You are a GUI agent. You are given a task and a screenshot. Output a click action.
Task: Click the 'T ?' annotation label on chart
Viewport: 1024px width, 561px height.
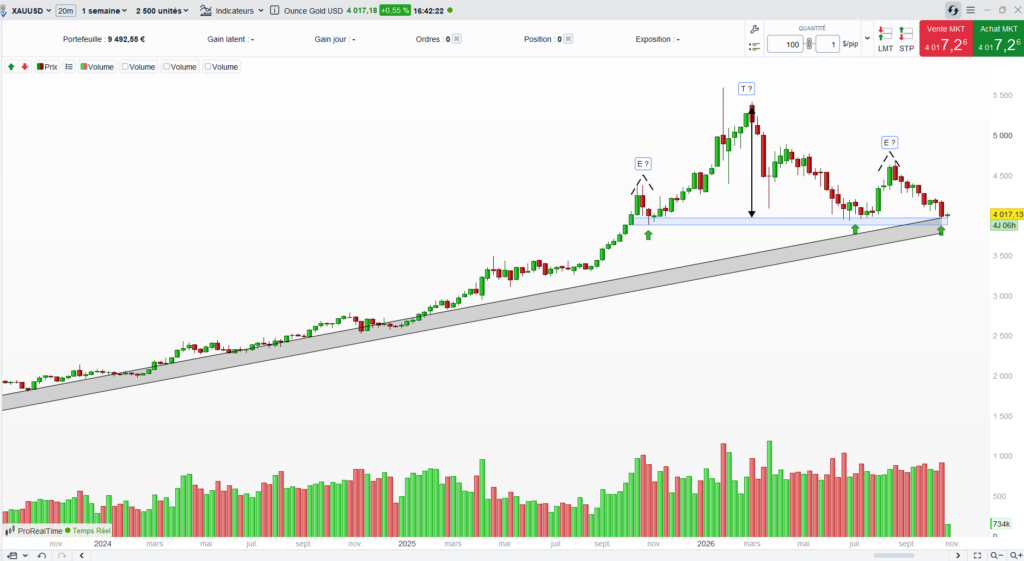coord(746,88)
